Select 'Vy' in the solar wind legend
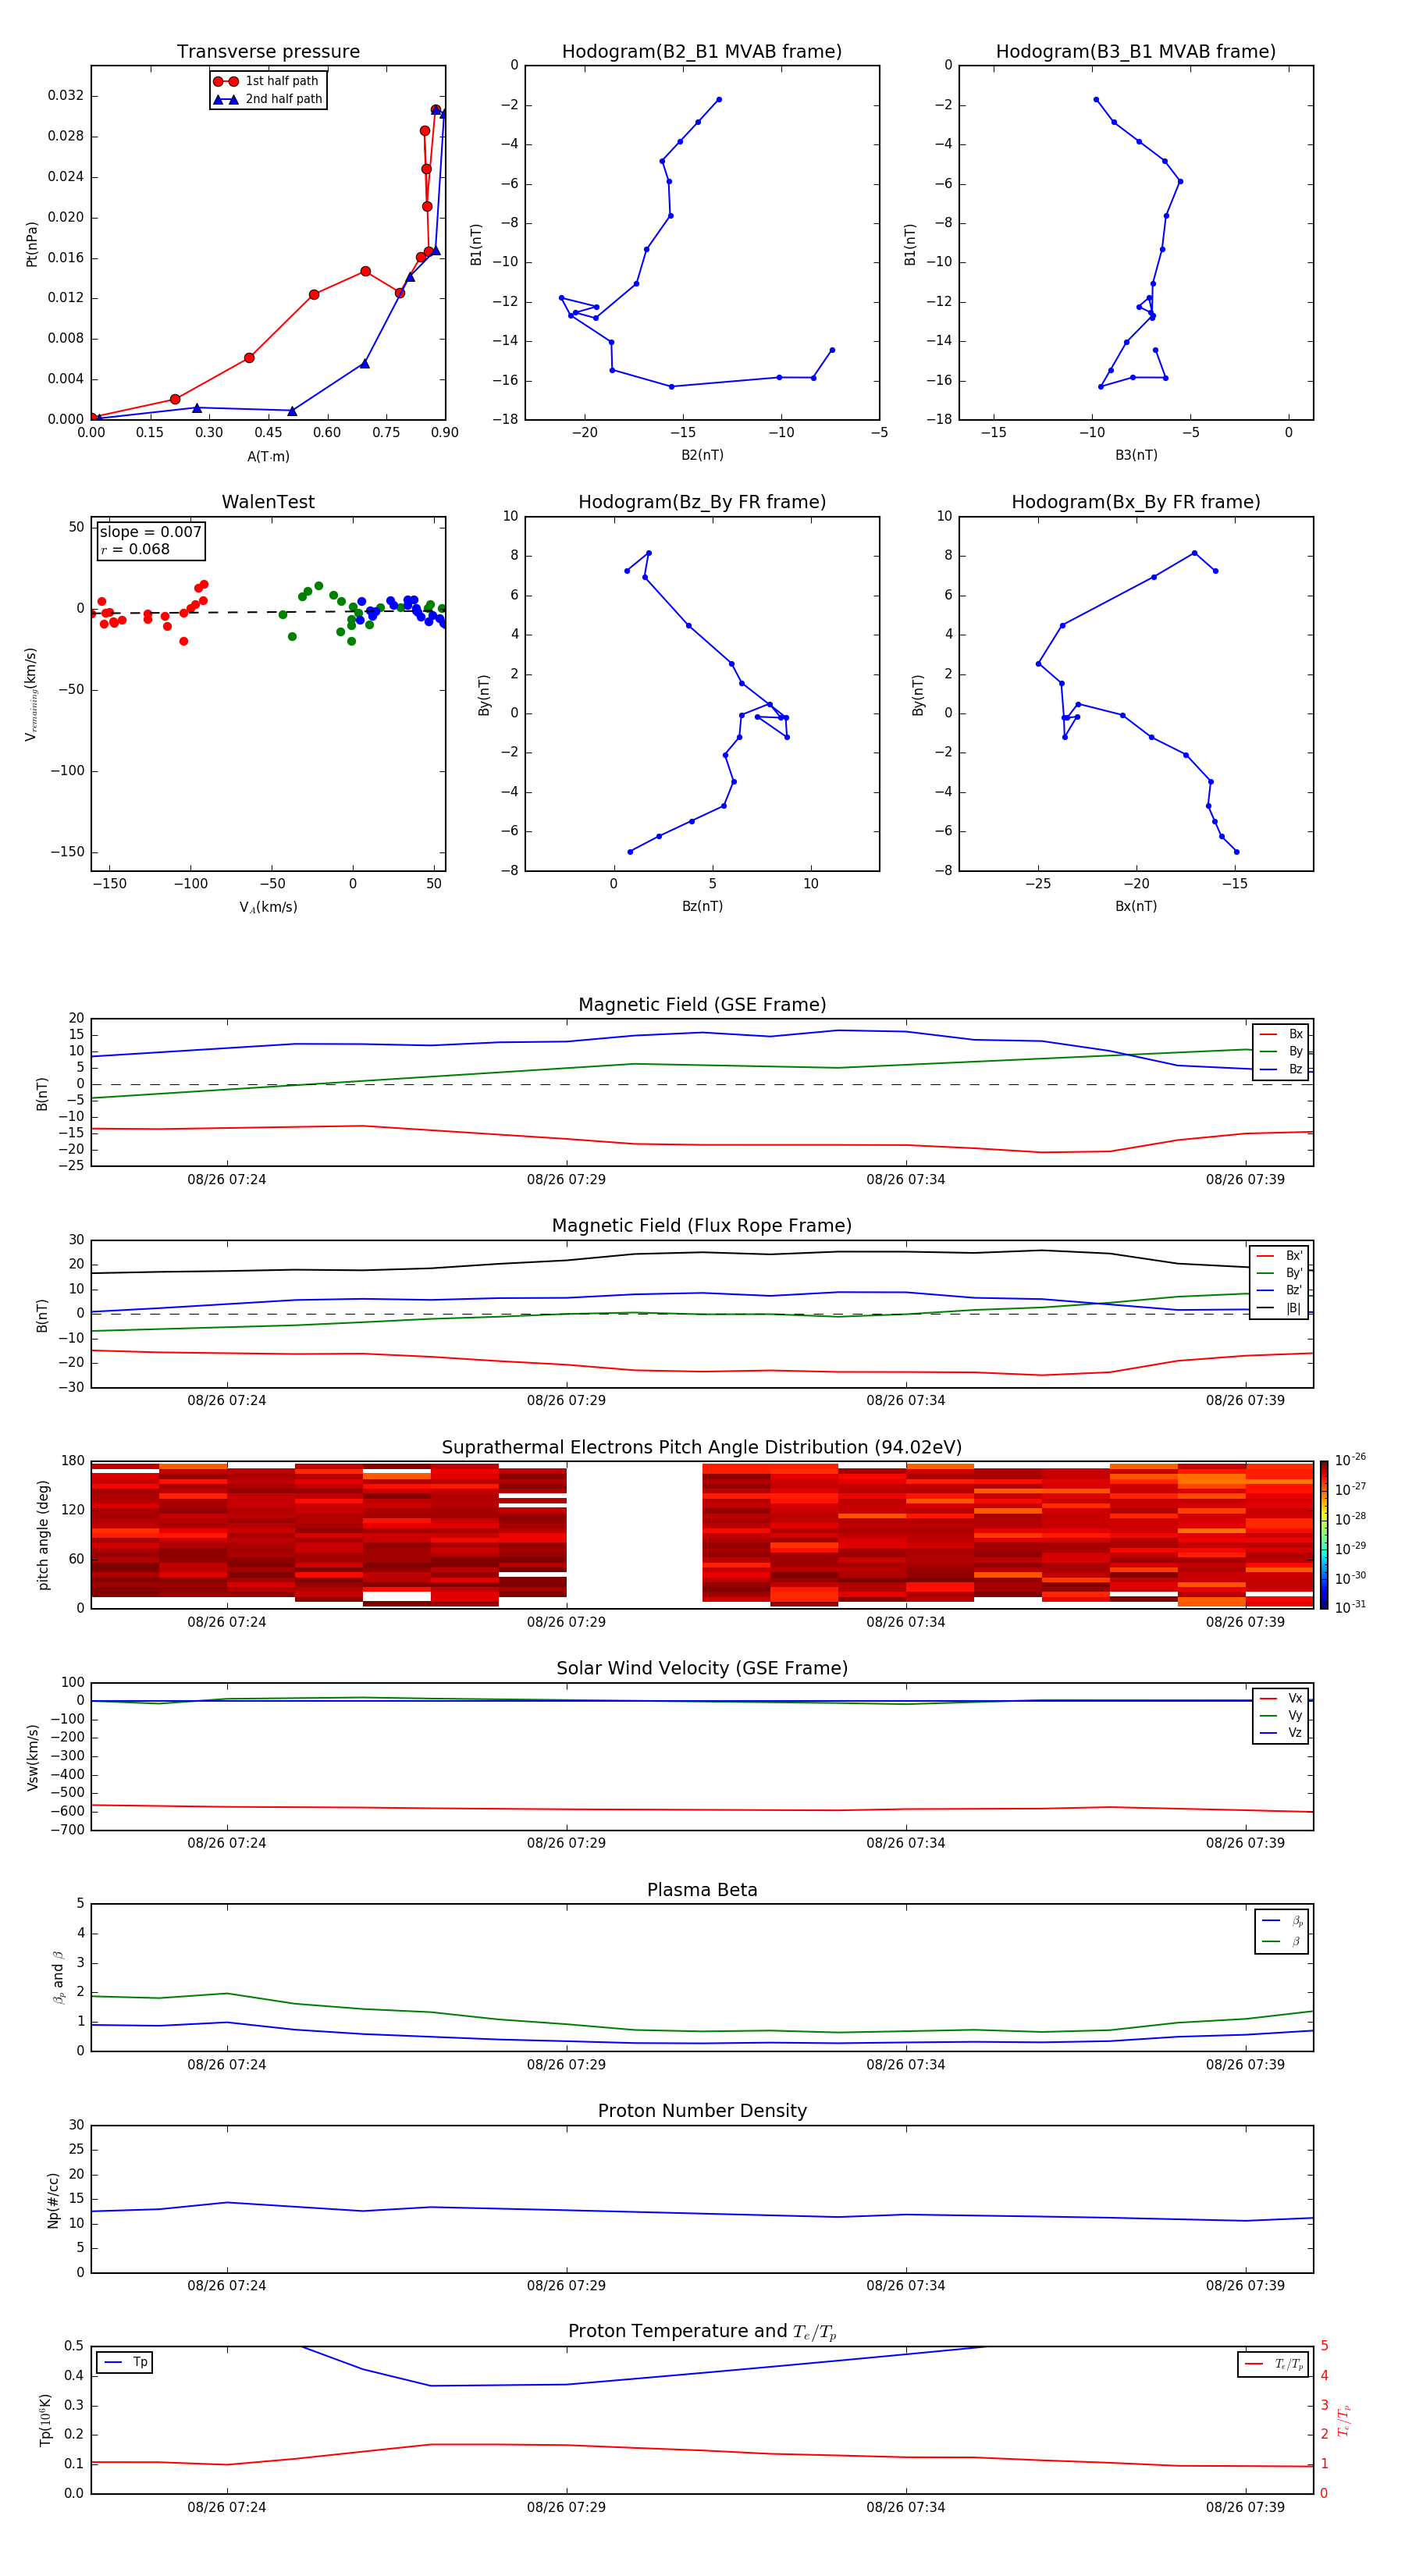 [x=1281, y=1716]
